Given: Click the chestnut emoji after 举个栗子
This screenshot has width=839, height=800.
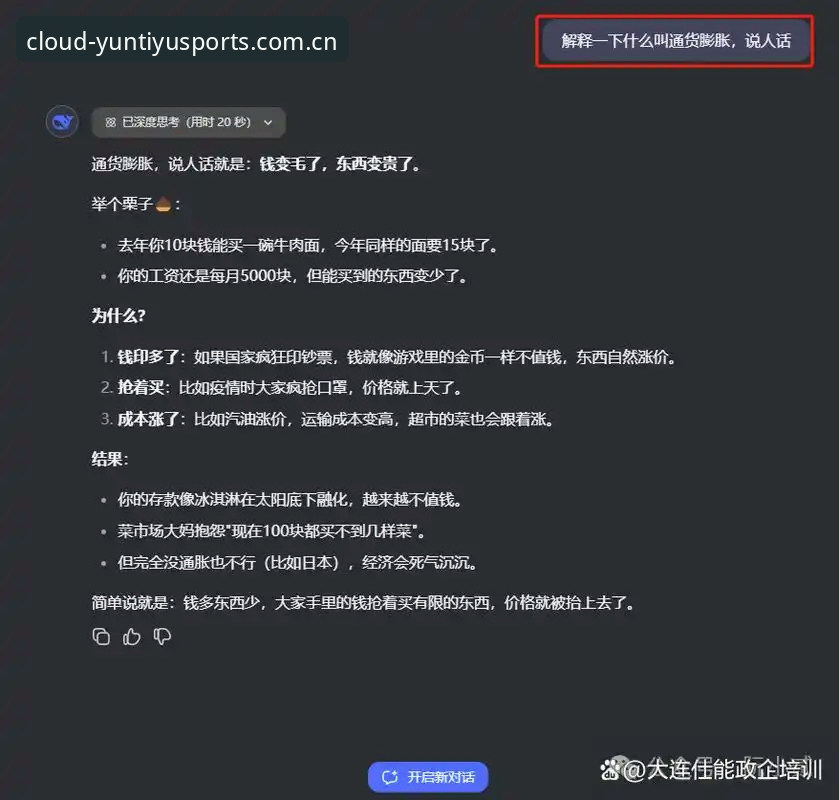Looking at the screenshot, I should 164,204.
